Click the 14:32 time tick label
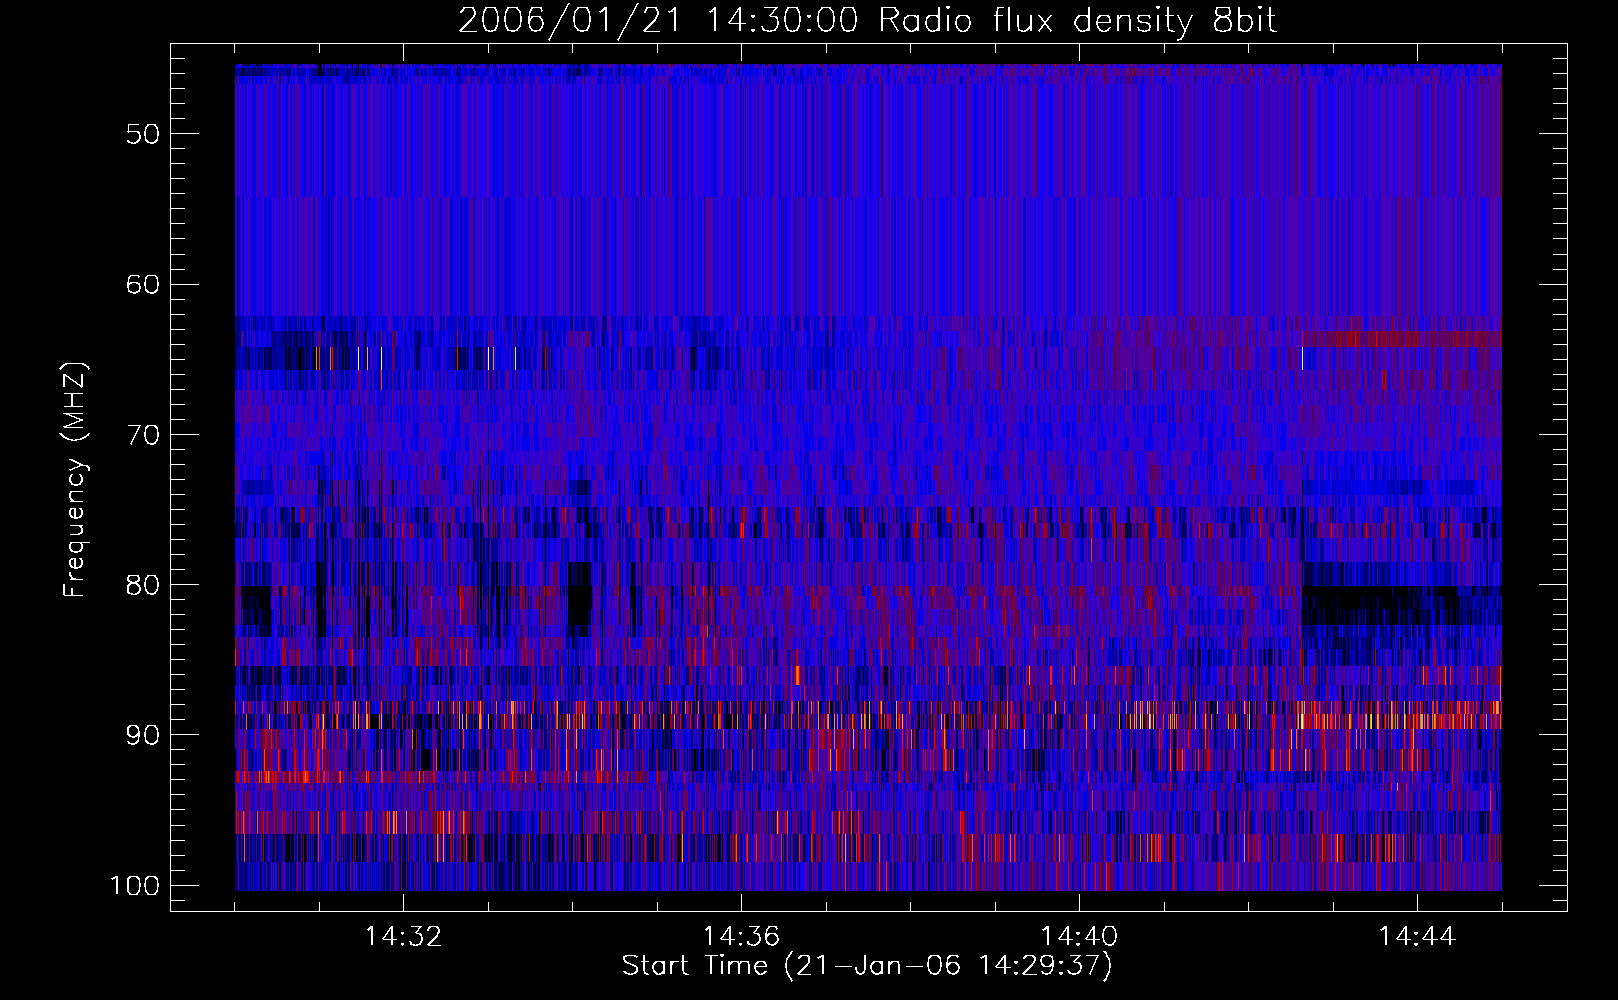1618x1000 pixels. coord(403,937)
